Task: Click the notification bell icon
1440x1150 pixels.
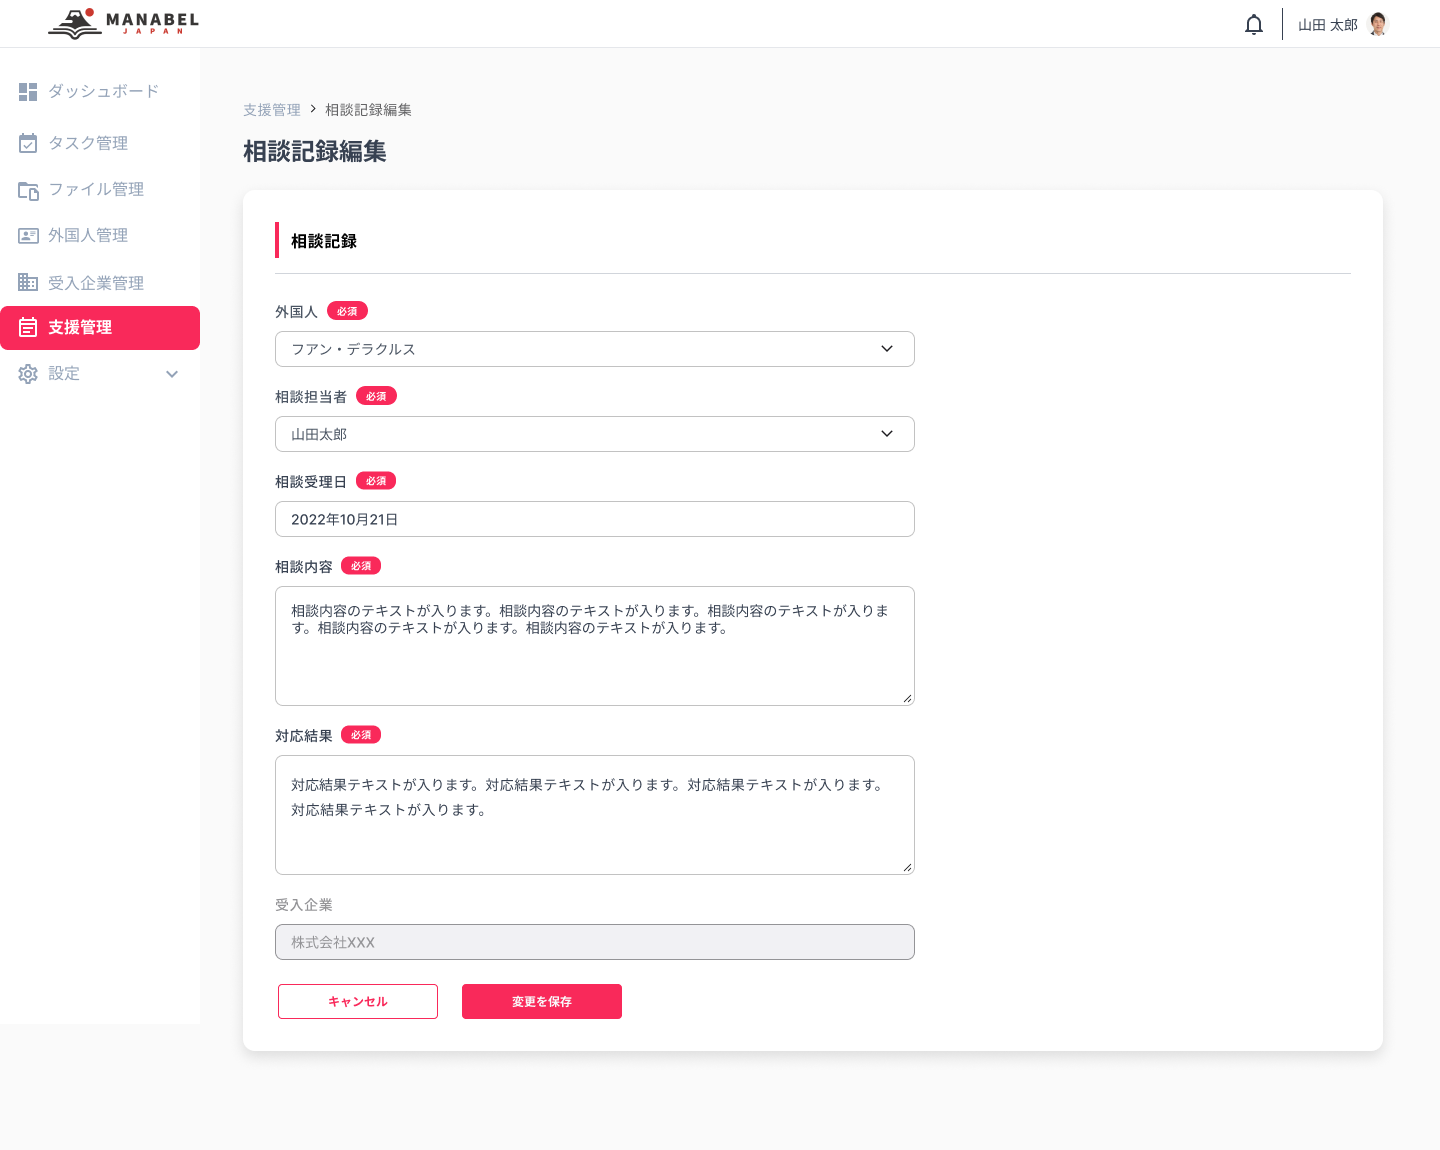Action: 1253,25
